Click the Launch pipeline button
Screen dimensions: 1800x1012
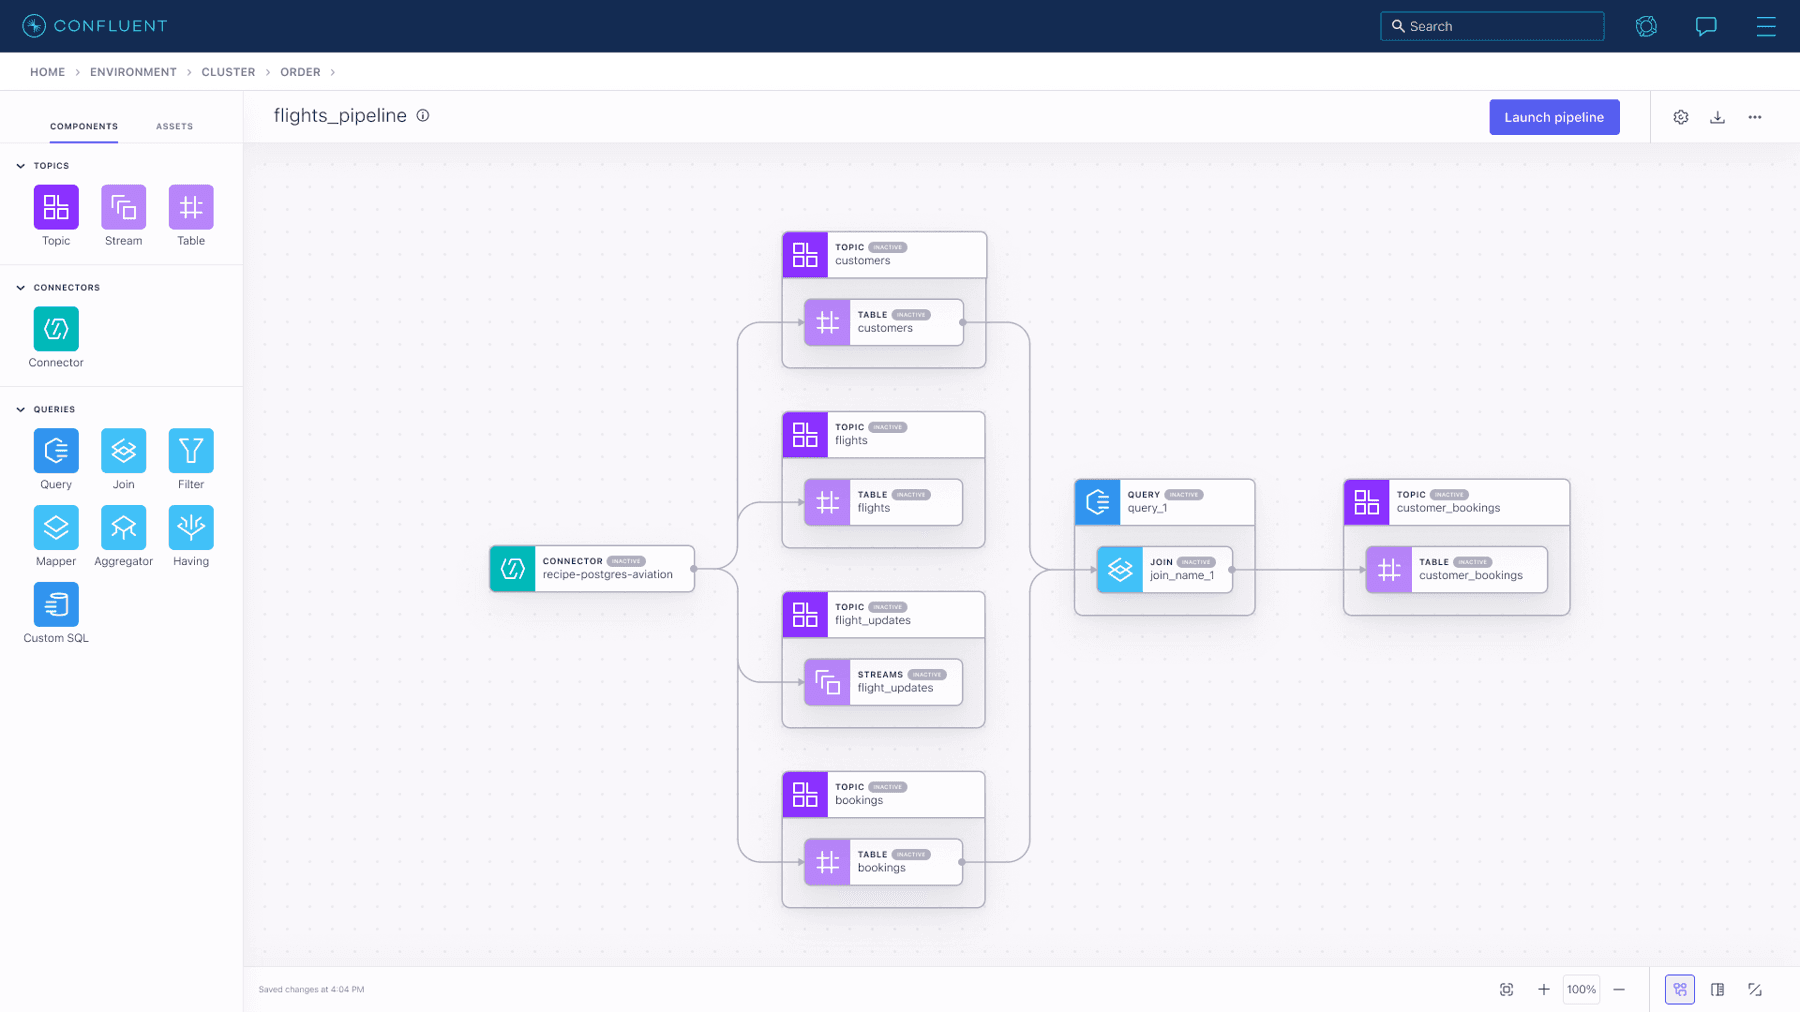pyautogui.click(x=1554, y=117)
